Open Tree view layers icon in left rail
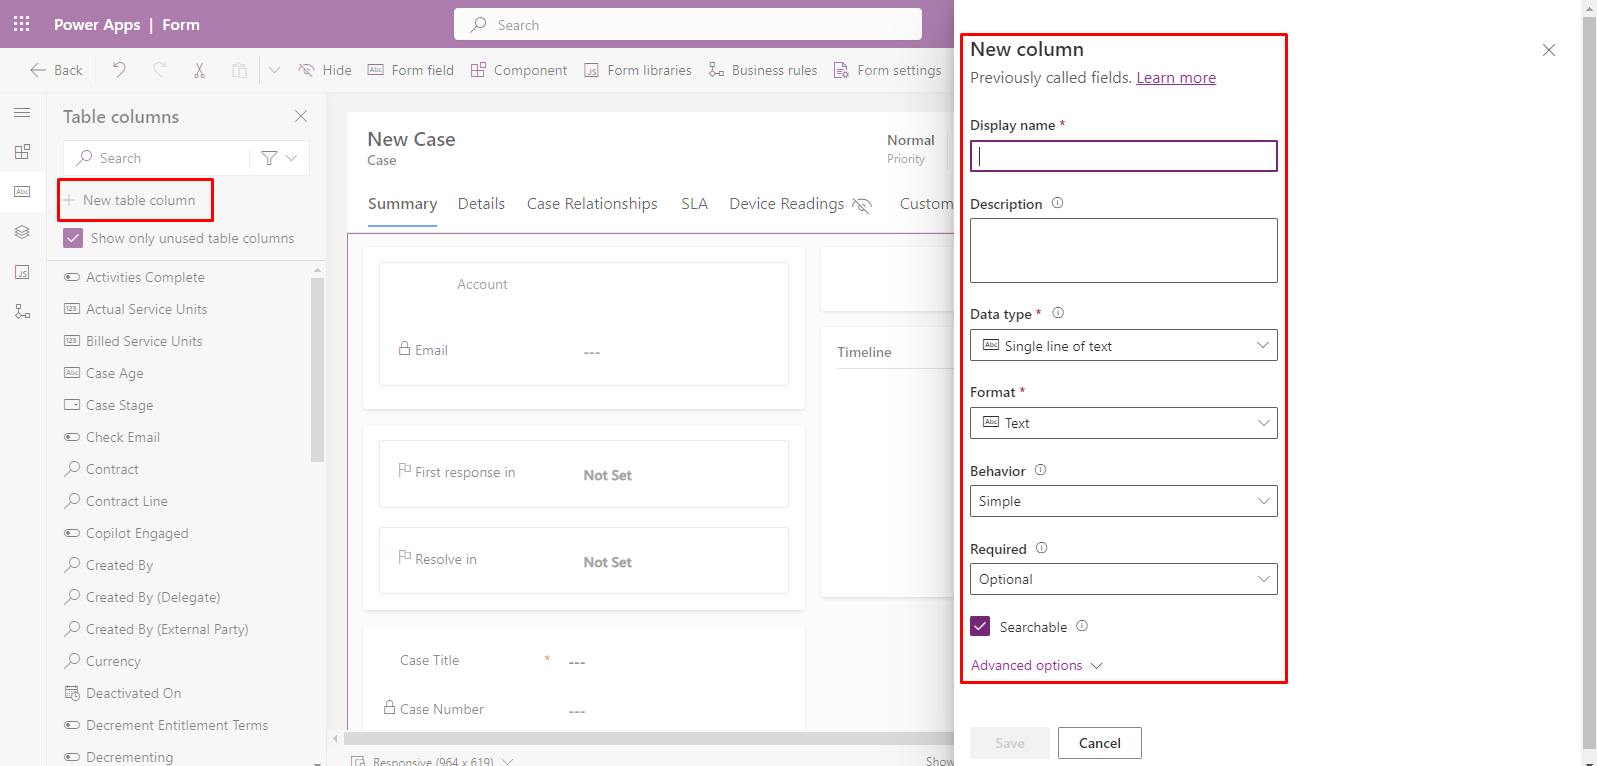The image size is (1597, 766). click(22, 232)
